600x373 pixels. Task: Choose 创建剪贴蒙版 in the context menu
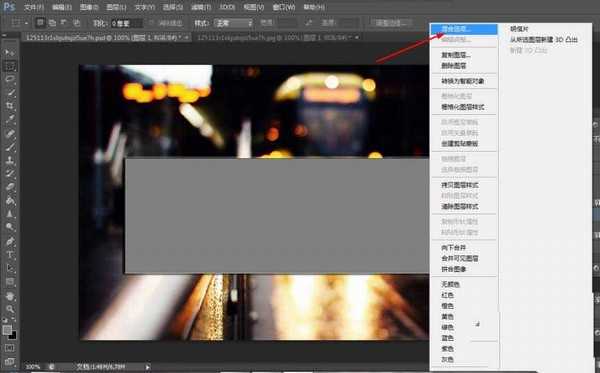click(464, 144)
